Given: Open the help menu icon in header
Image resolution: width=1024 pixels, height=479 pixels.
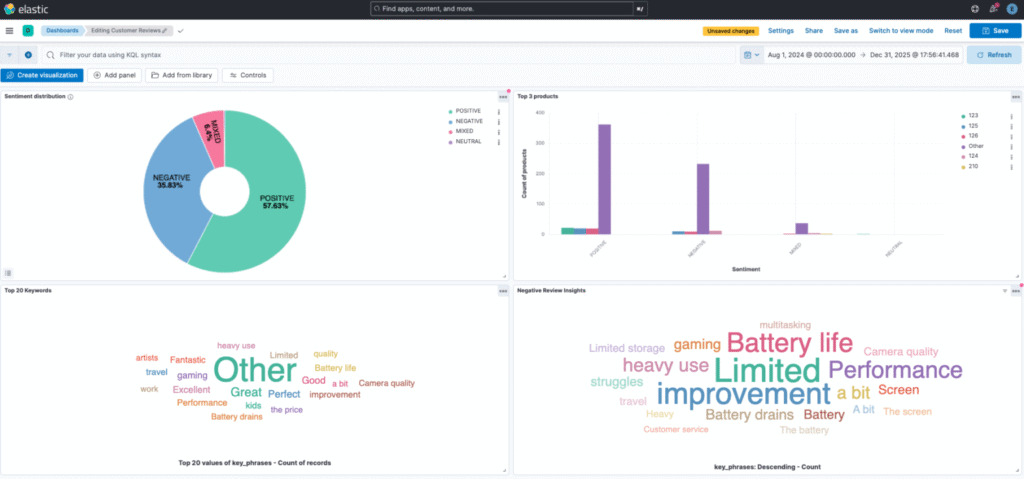Looking at the screenshot, I should coord(975,9).
